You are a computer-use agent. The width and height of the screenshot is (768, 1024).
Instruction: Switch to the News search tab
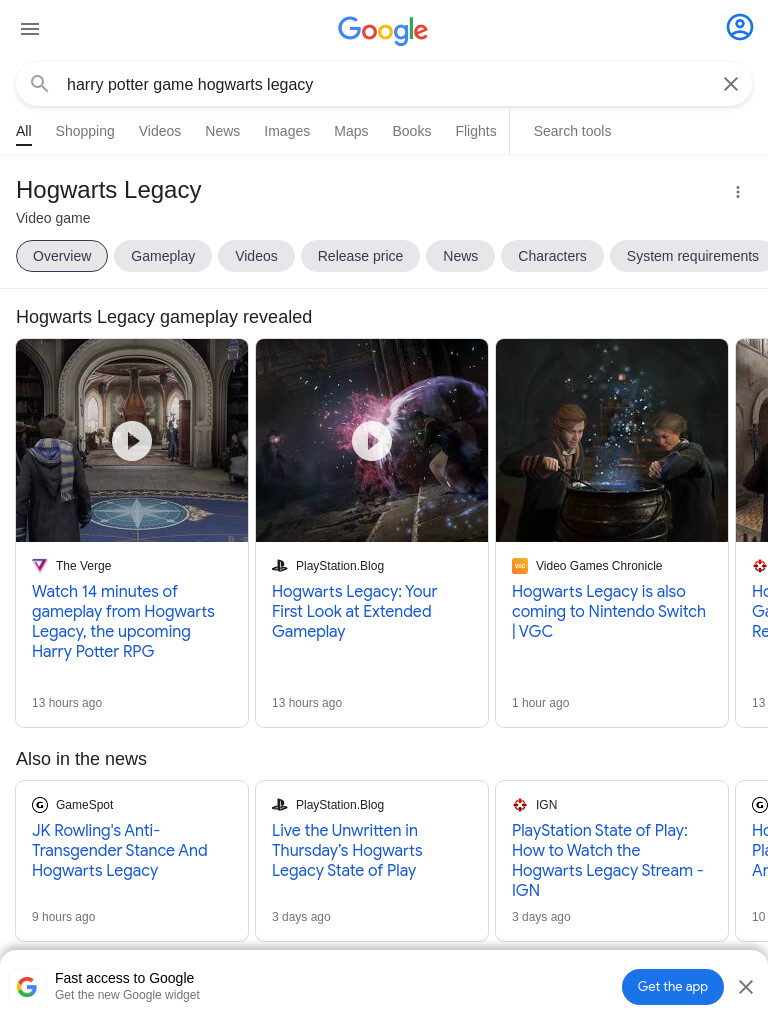click(223, 131)
